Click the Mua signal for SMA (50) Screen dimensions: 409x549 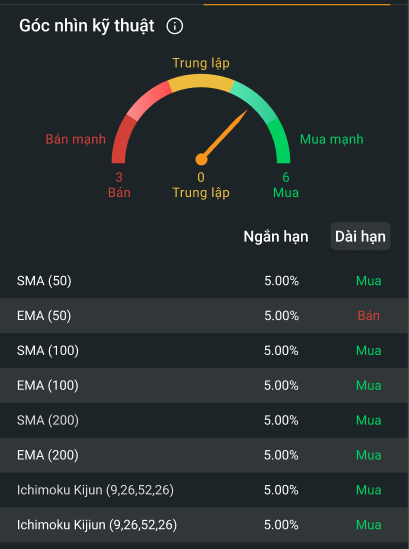(x=368, y=281)
